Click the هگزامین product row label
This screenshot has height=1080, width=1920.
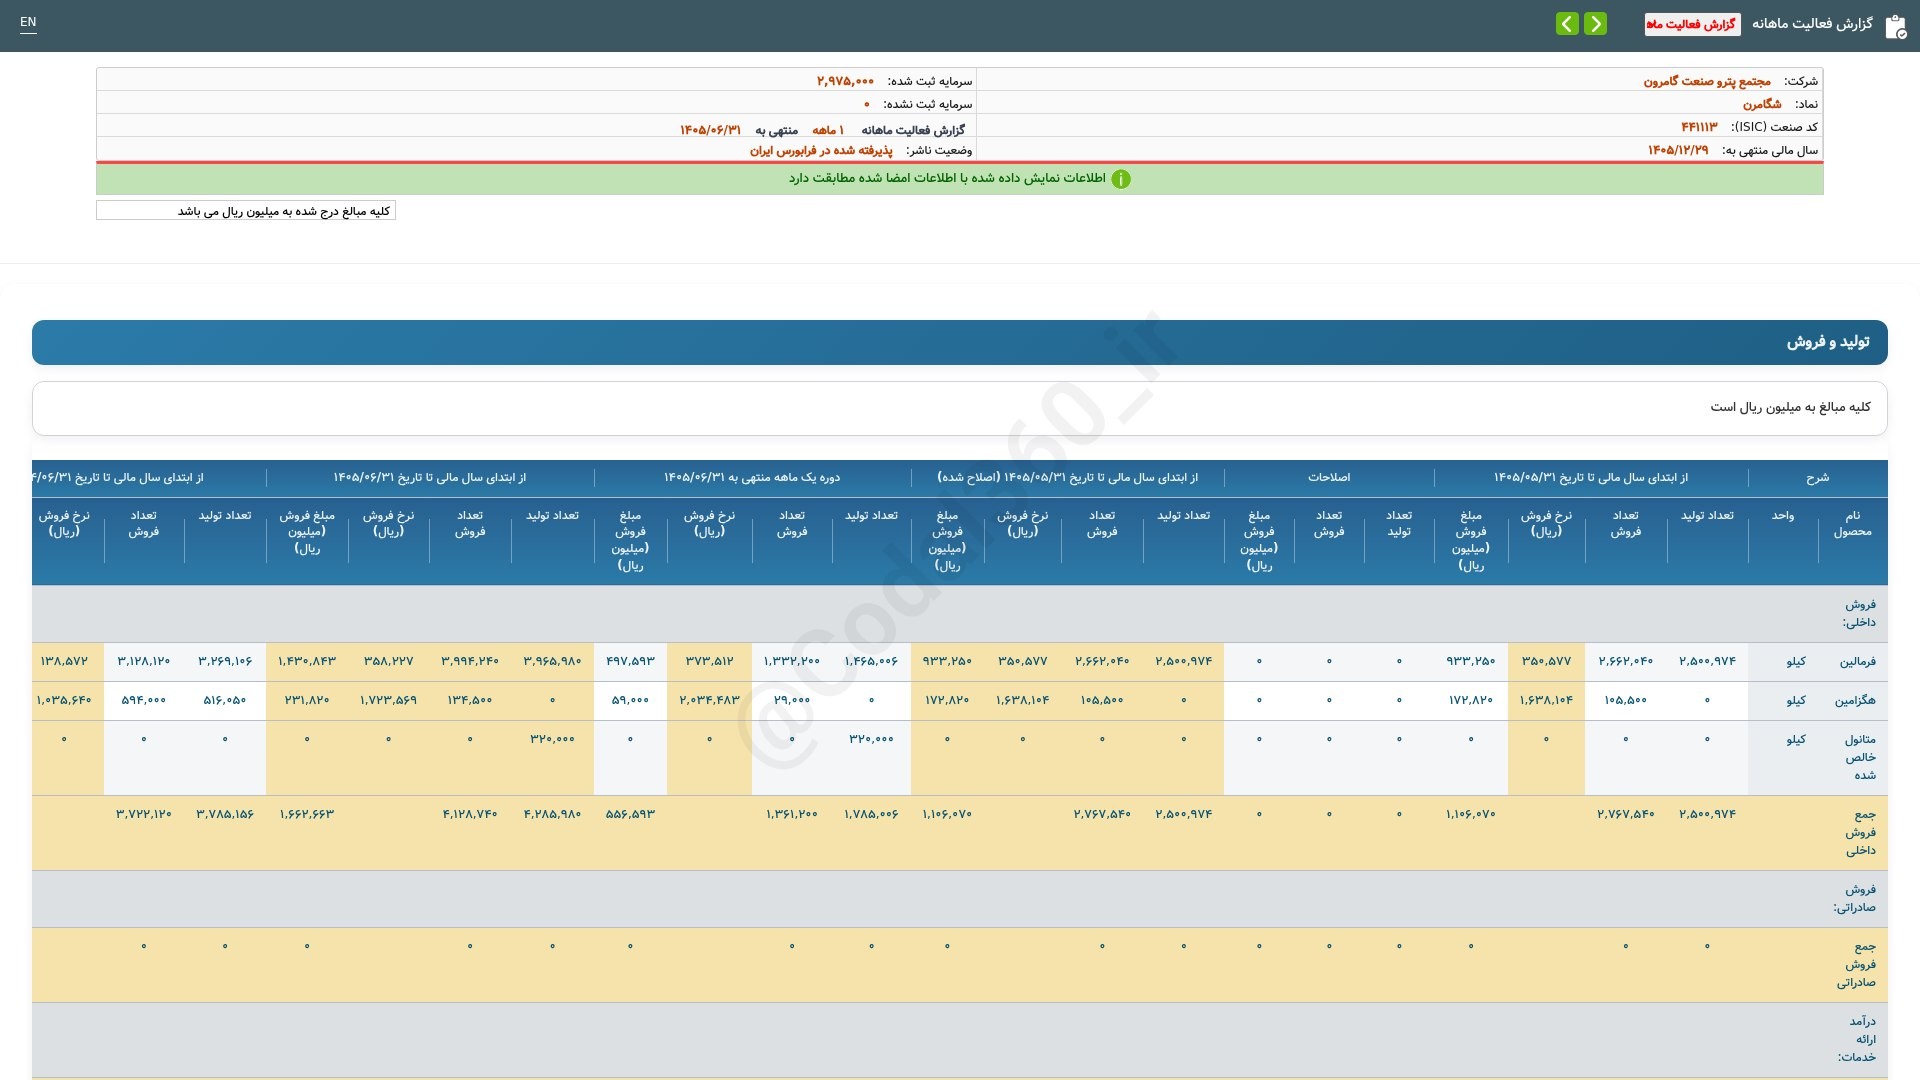point(1855,701)
